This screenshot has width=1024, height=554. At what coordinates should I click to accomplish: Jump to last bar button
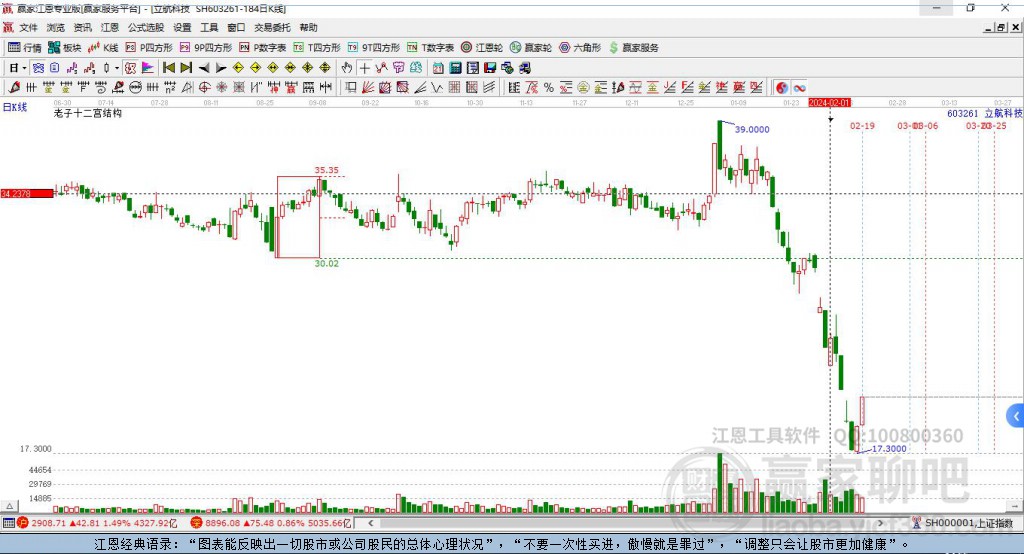[x=186, y=68]
